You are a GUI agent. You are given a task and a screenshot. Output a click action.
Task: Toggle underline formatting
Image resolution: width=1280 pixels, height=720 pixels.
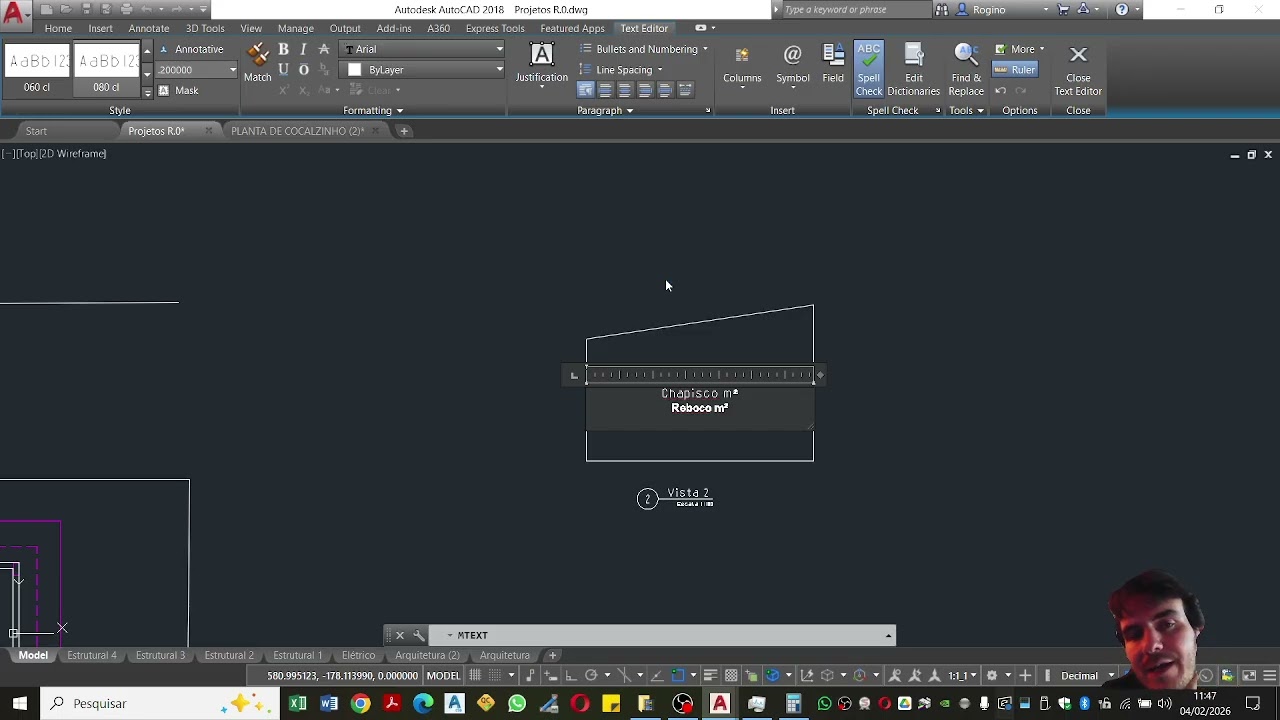[x=284, y=69]
